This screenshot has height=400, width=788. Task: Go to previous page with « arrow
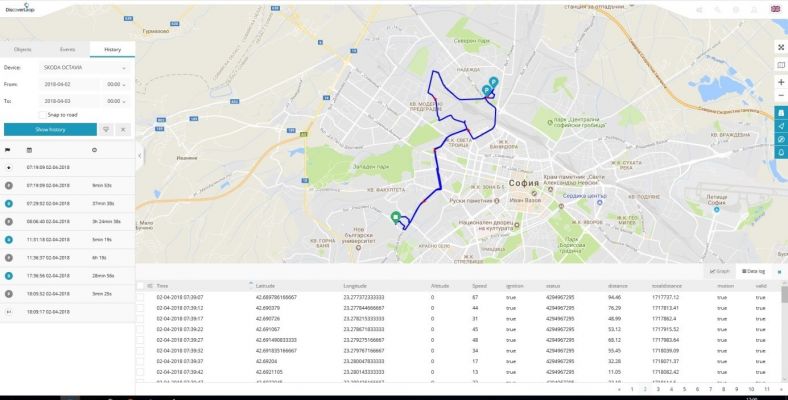[x=619, y=389]
